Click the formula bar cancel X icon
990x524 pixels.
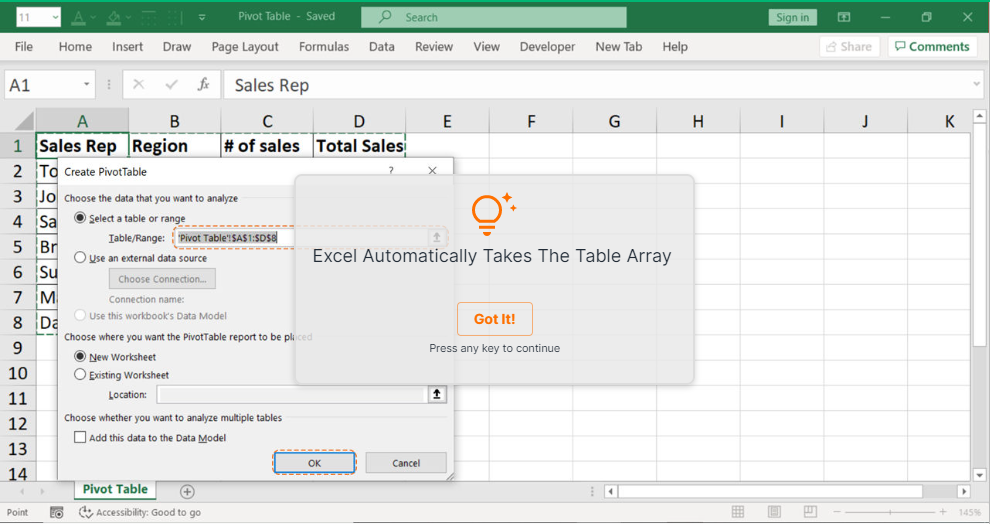point(139,85)
